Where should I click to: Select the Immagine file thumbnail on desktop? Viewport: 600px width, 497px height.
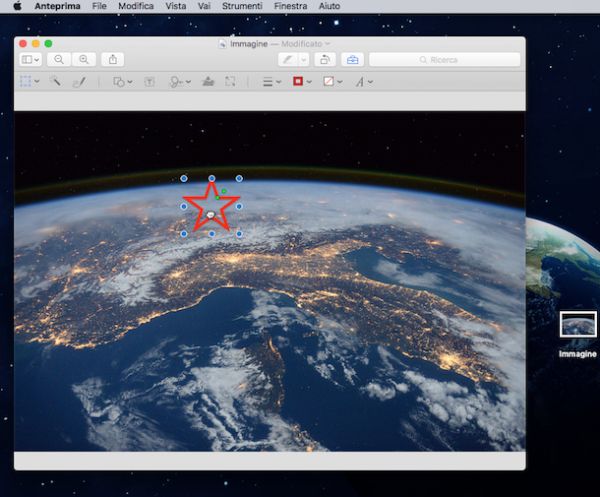pyautogui.click(x=578, y=325)
